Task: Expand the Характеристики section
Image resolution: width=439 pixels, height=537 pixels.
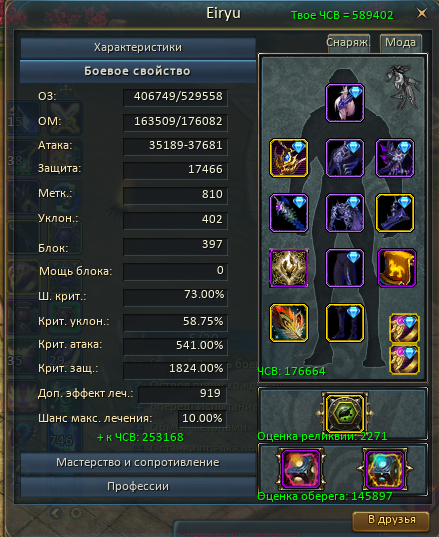Action: pyautogui.click(x=138, y=47)
